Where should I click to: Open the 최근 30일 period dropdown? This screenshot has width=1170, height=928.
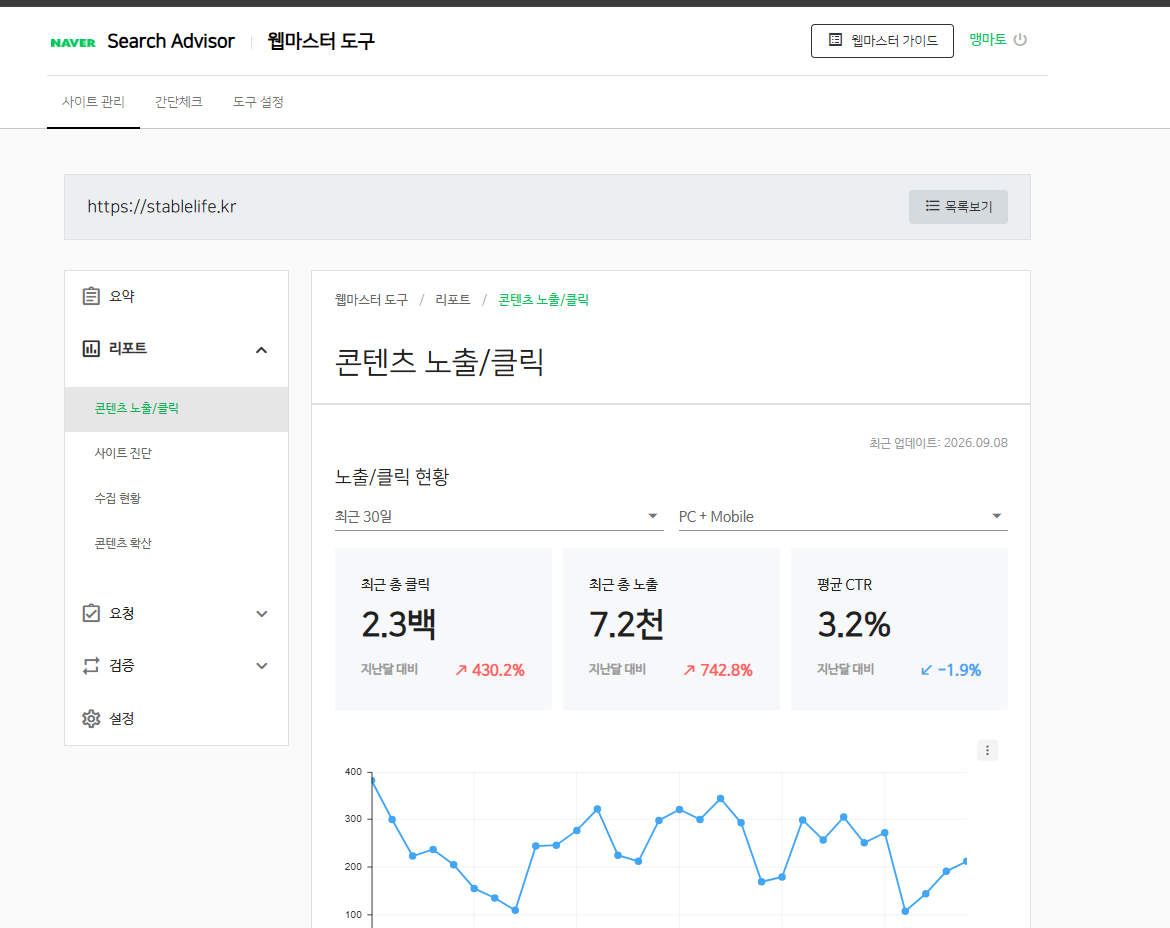(498, 516)
